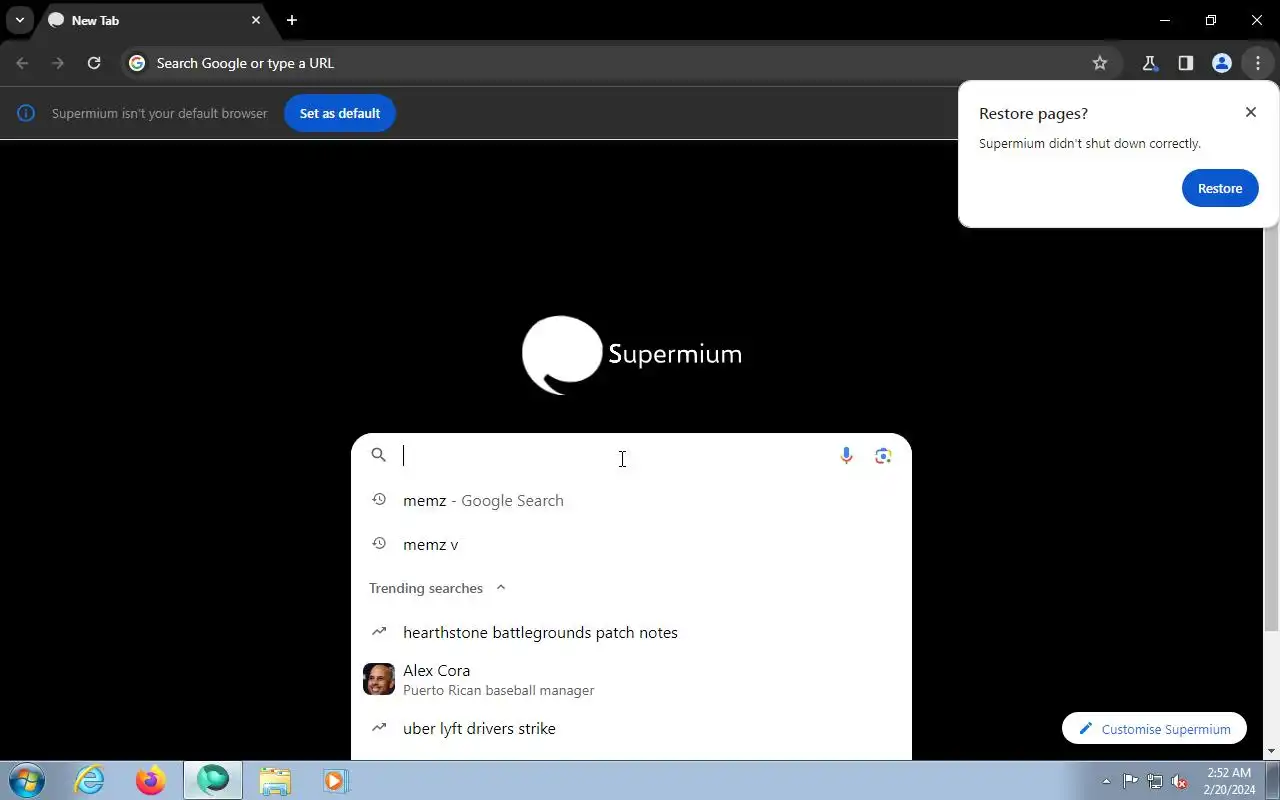
Task: Launch Firefox from taskbar
Action: pyautogui.click(x=151, y=780)
